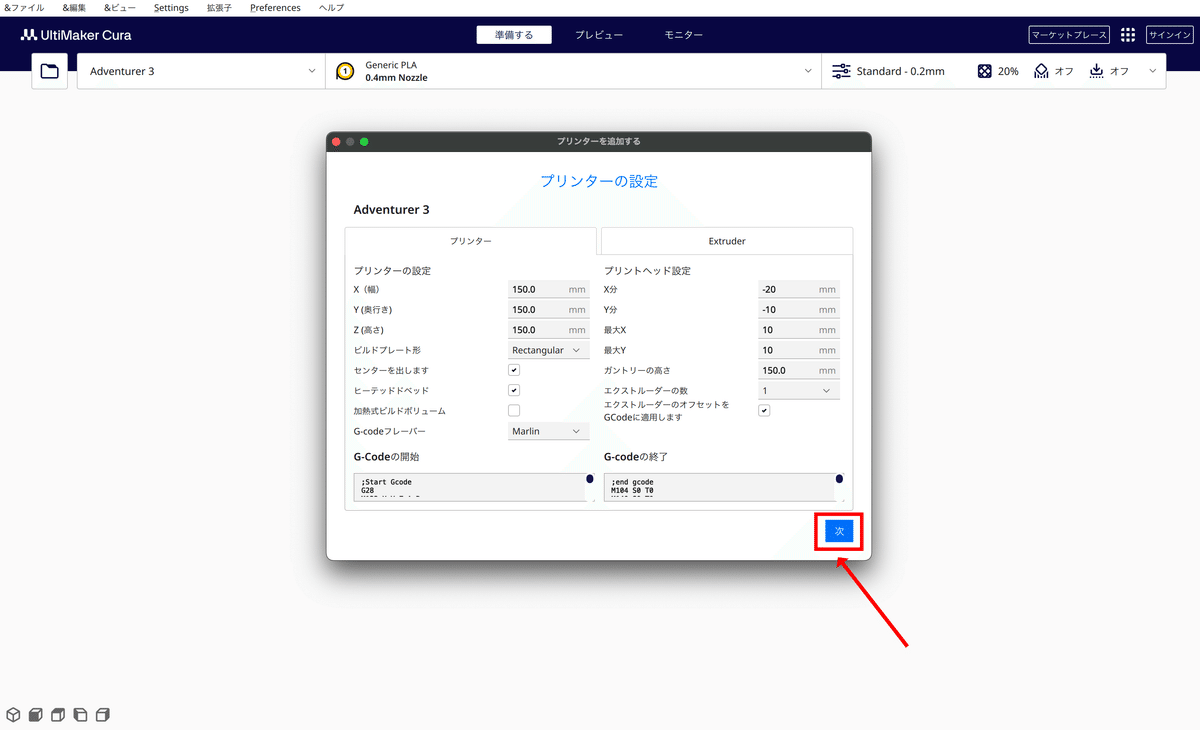Open the Settings menu

[x=171, y=8]
